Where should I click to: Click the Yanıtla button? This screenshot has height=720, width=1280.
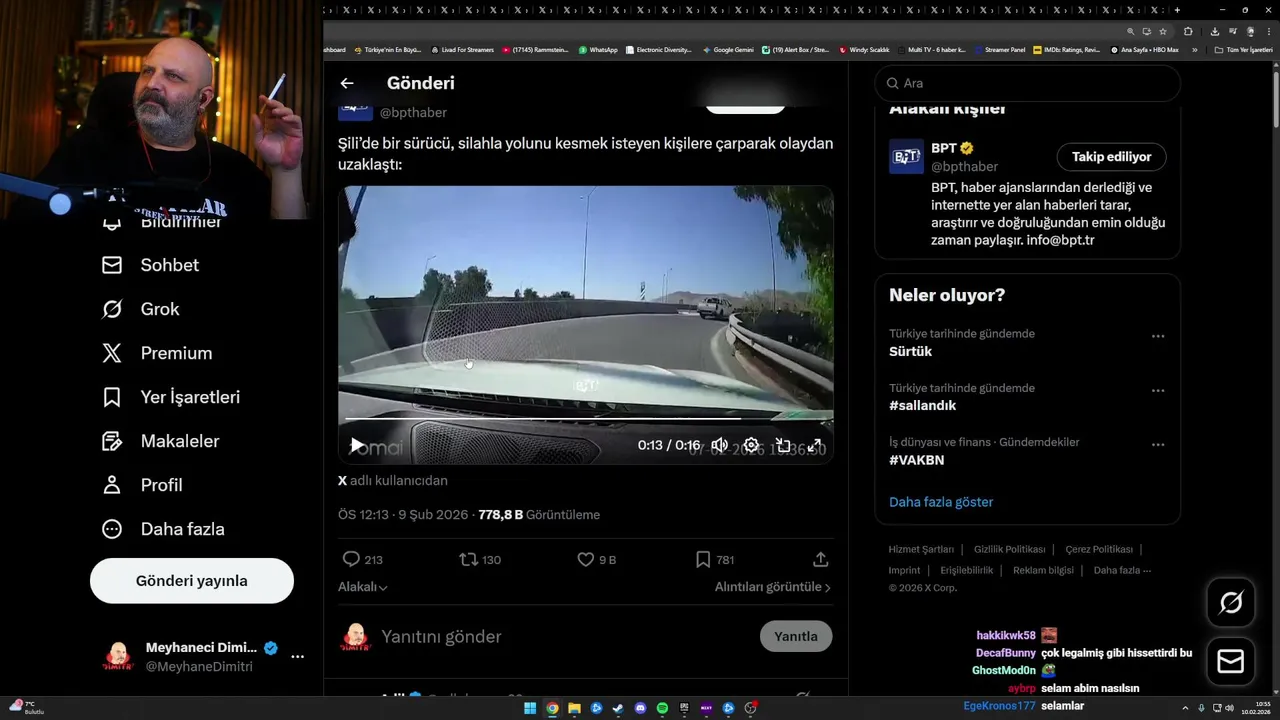[796, 636]
